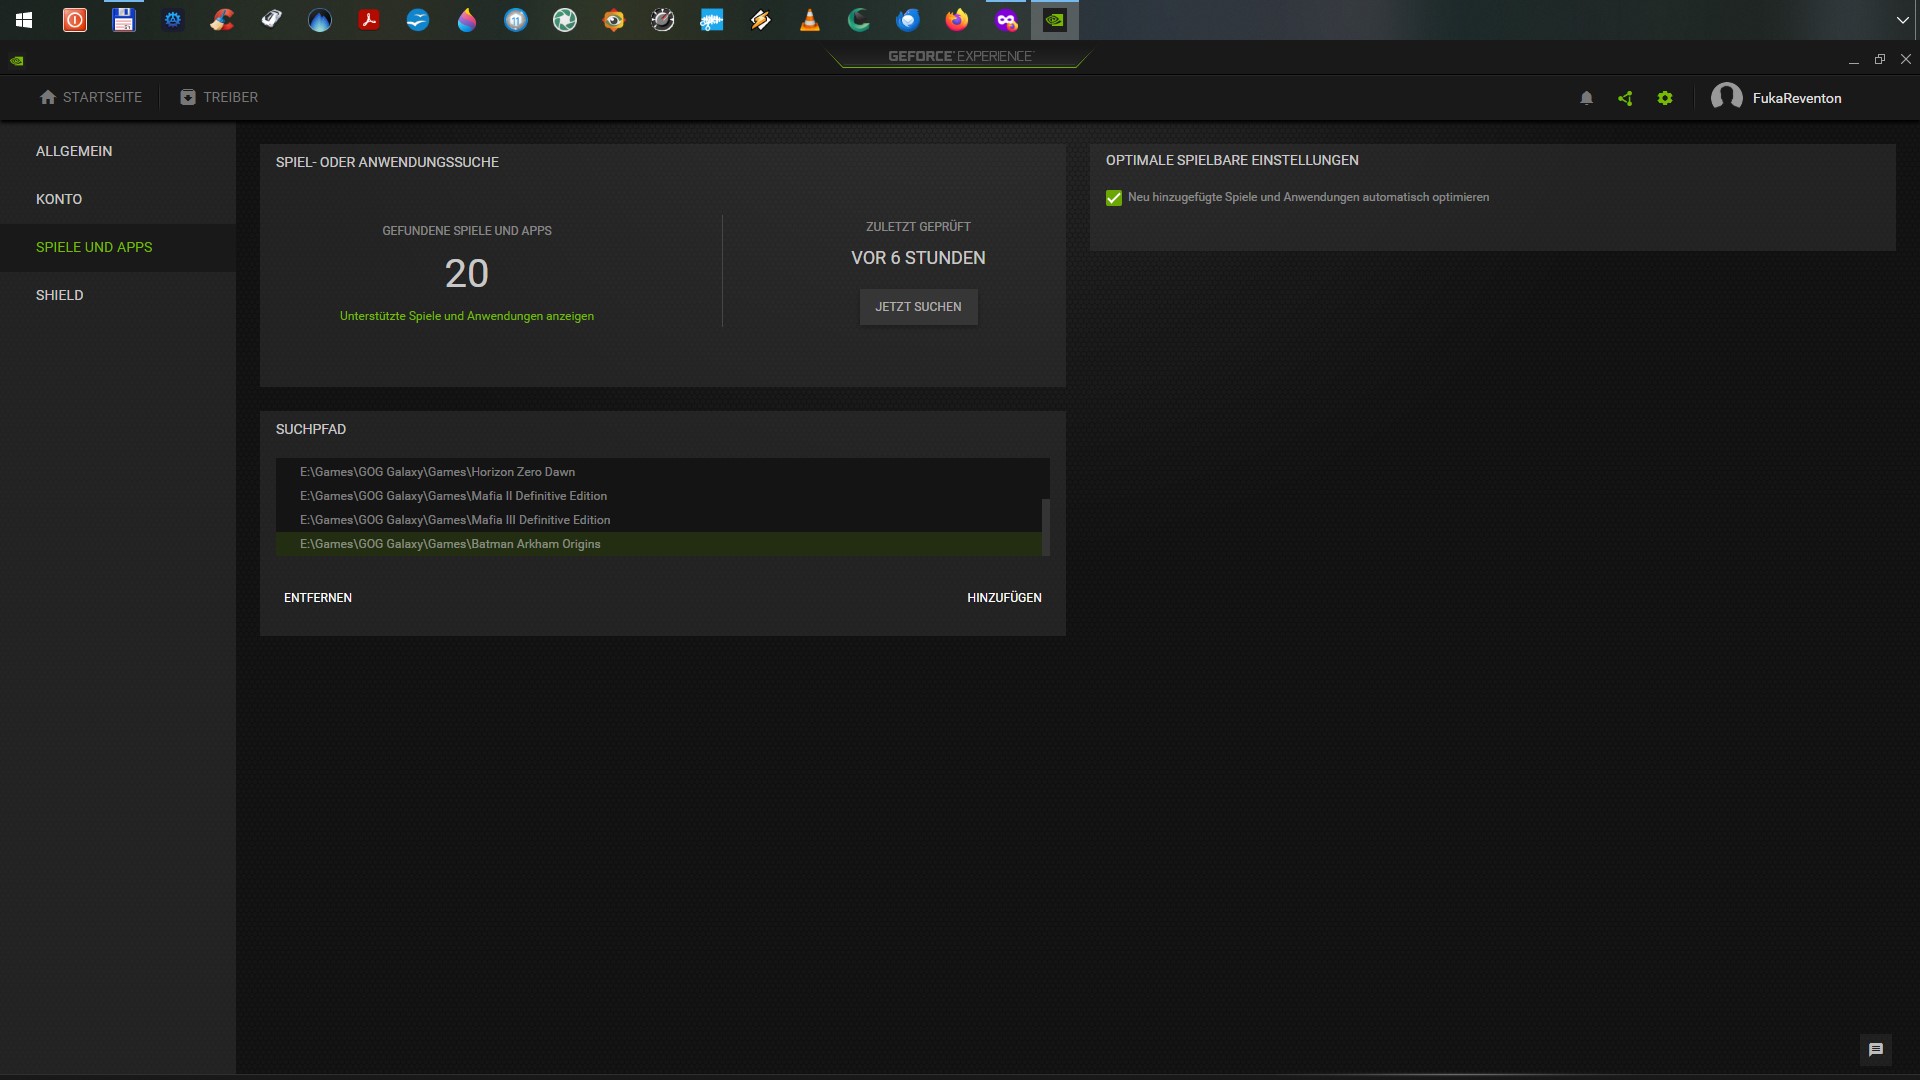Open the OpenOffice seagull icon in taskbar

coord(418,20)
